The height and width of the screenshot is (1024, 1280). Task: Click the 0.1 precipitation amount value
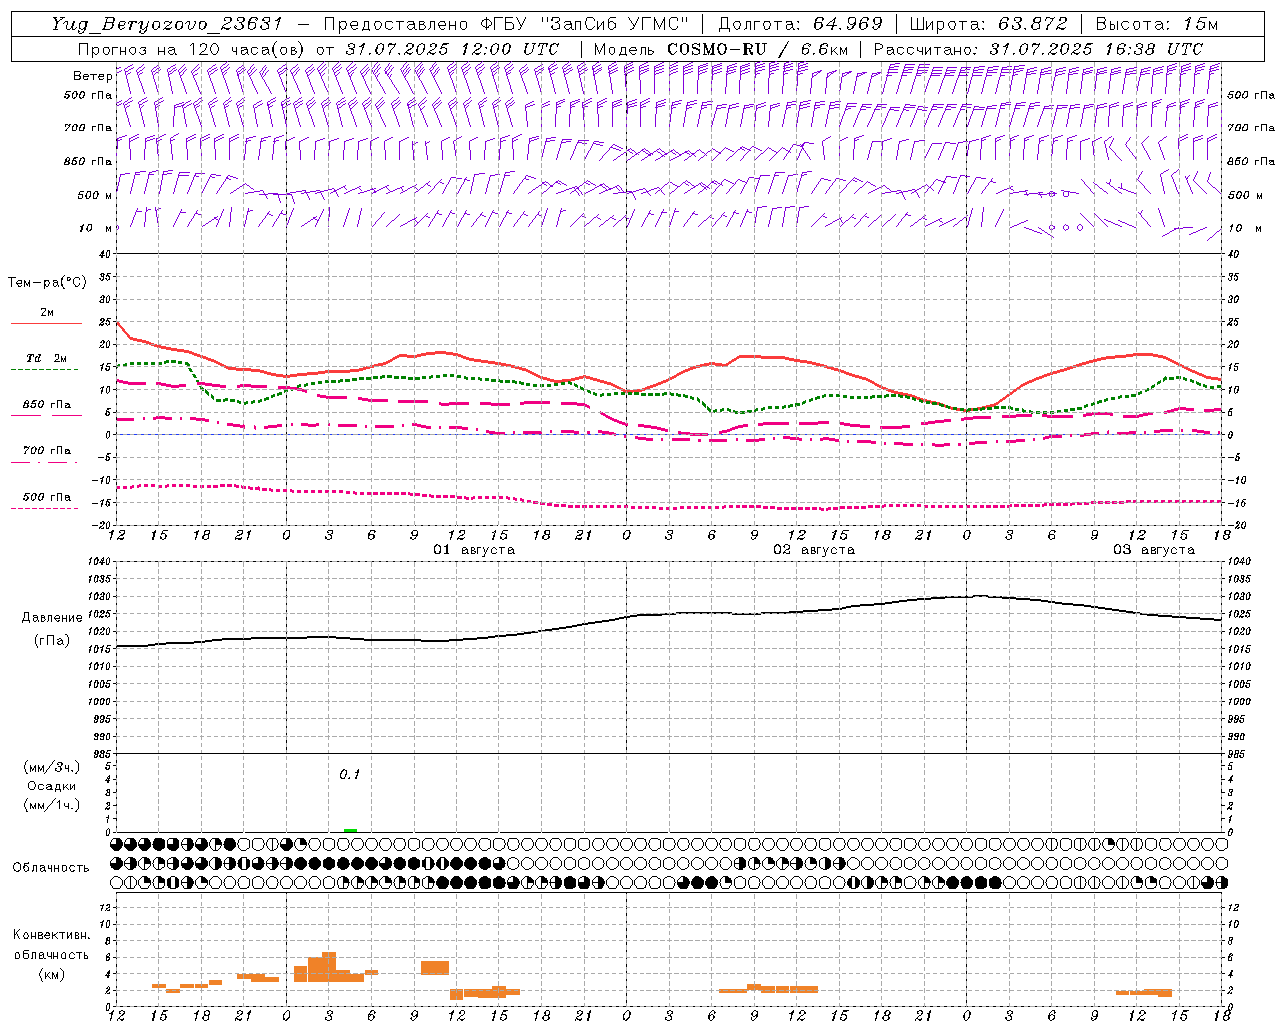coord(349,775)
